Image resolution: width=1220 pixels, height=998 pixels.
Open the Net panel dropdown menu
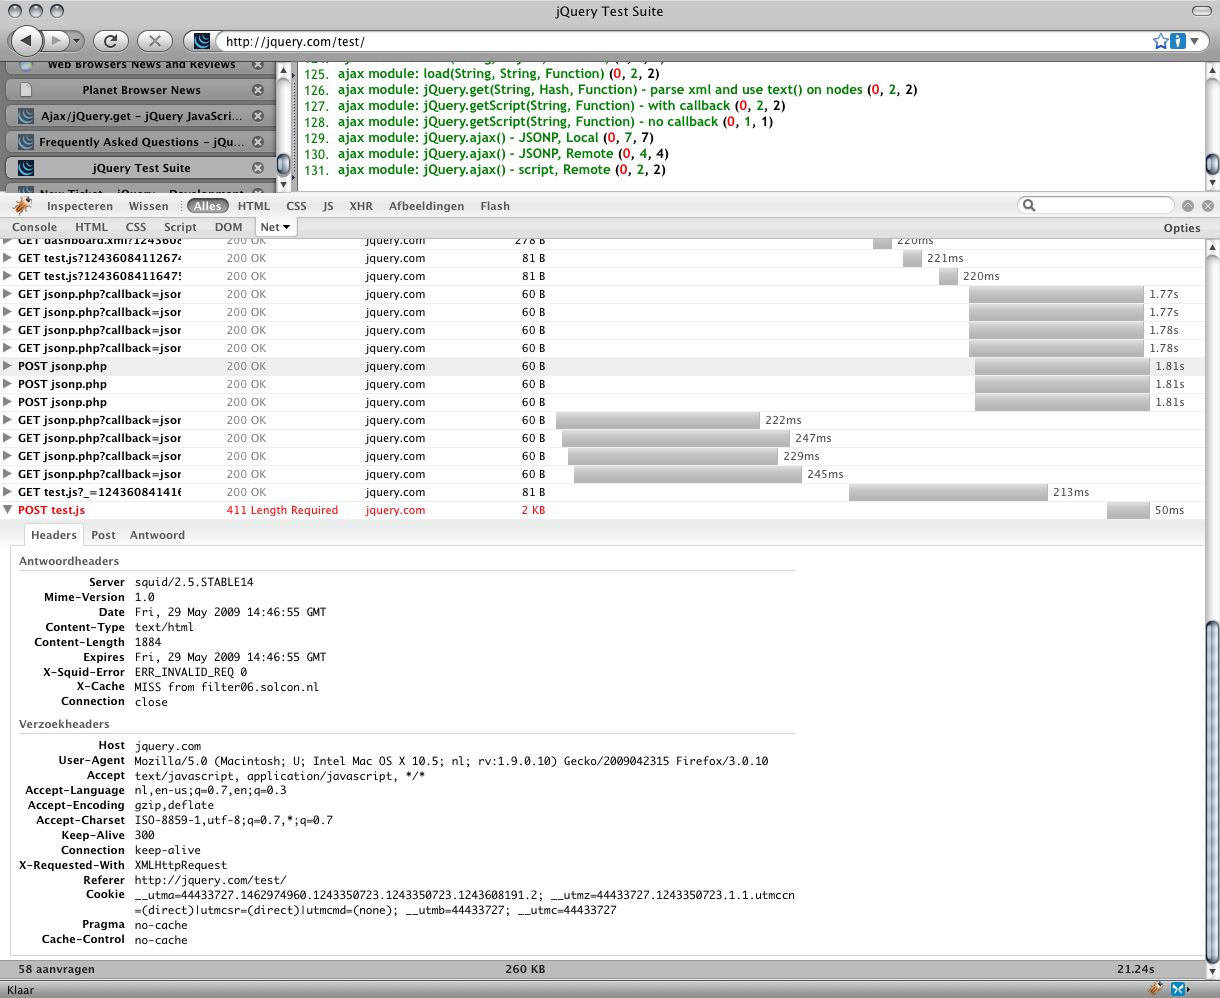pos(275,227)
